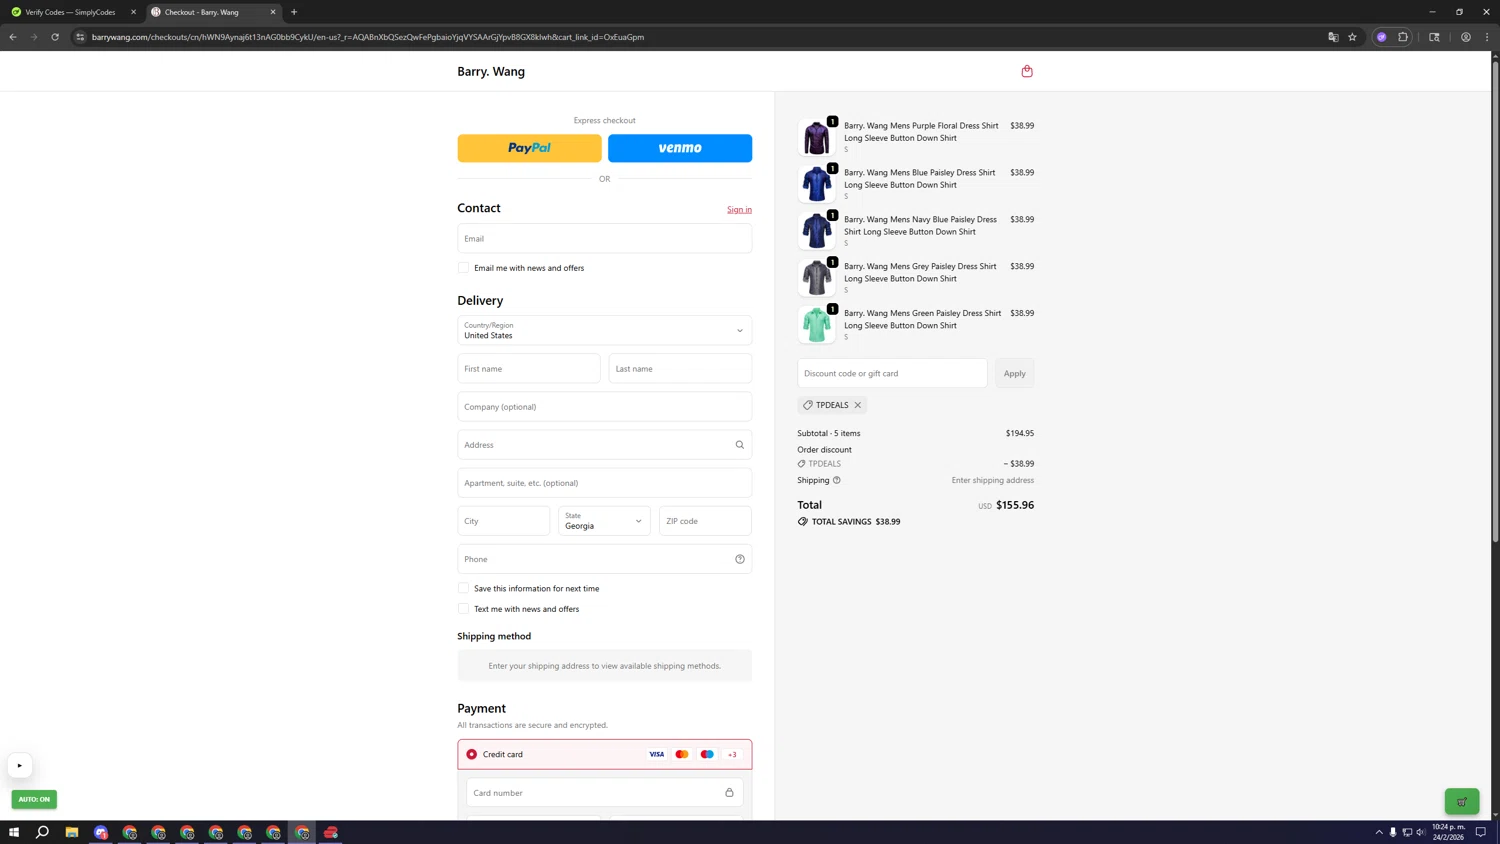This screenshot has height=844, width=1500.
Task: Click the Company (optional) field
Action: tap(604, 407)
